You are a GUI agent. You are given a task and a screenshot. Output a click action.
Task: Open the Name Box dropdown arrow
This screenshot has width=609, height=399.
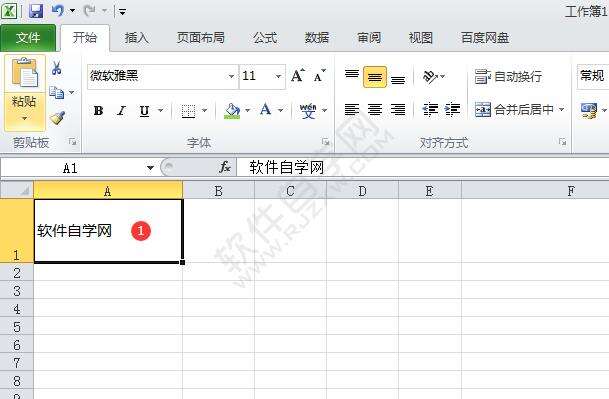[x=150, y=168]
